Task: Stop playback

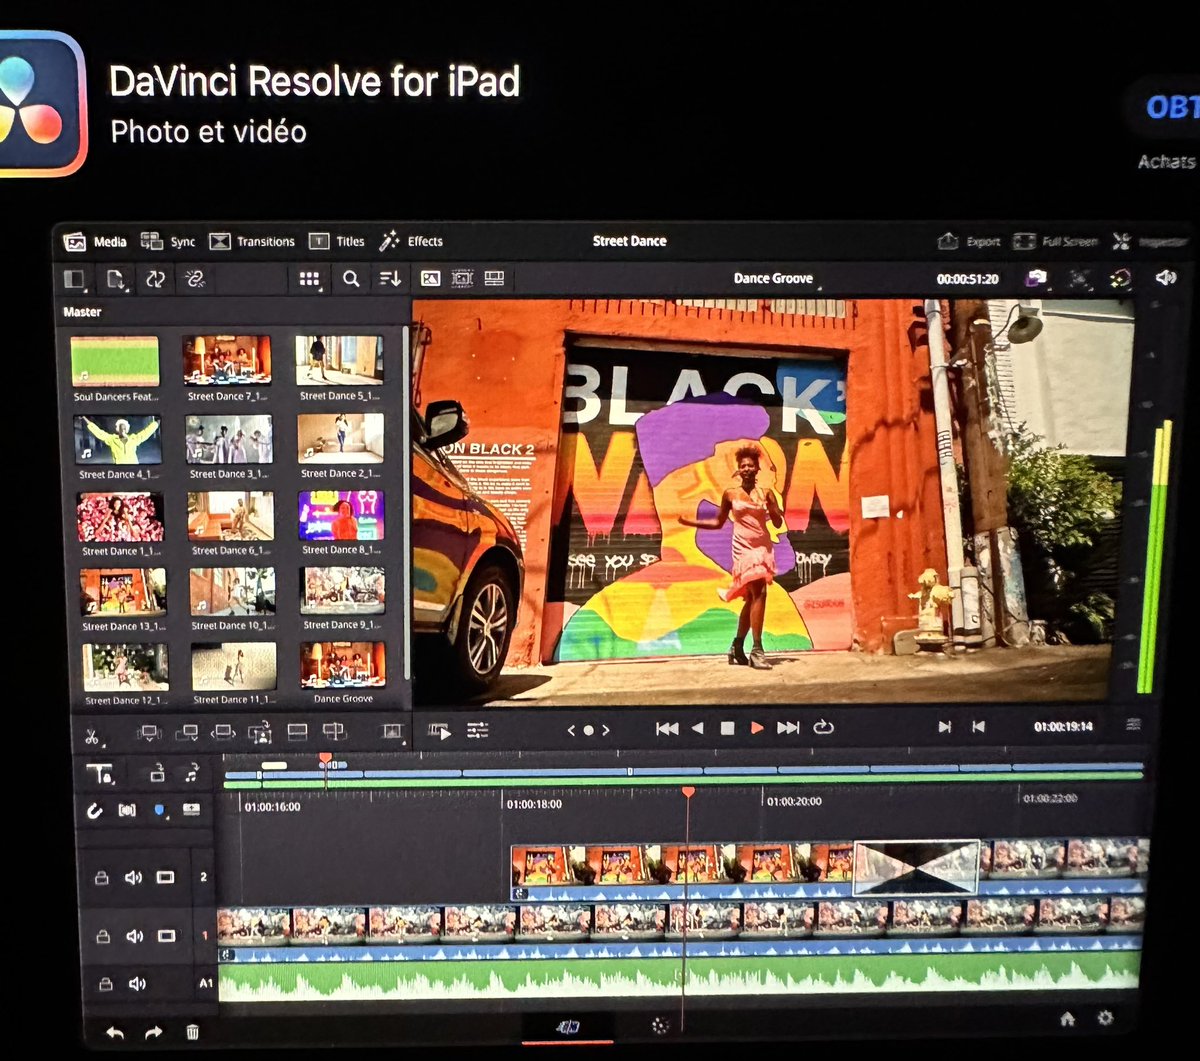Action: [728, 729]
